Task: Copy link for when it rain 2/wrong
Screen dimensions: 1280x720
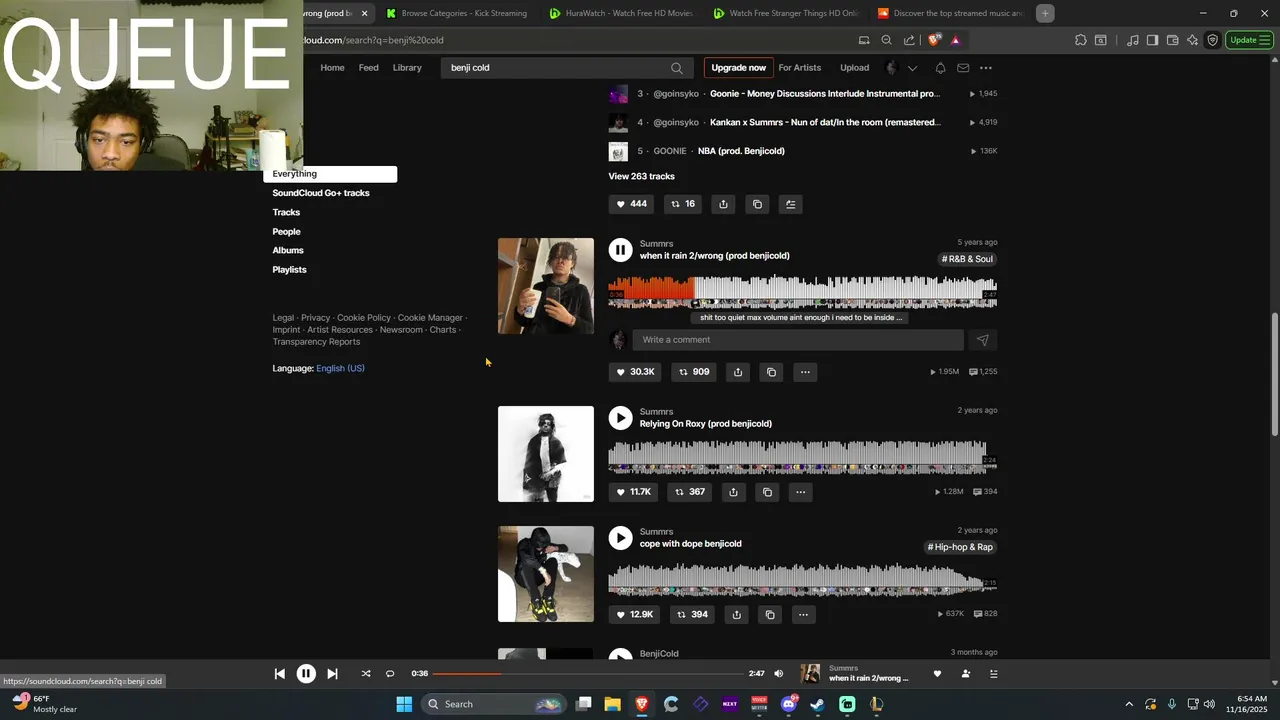Action: 771,372
